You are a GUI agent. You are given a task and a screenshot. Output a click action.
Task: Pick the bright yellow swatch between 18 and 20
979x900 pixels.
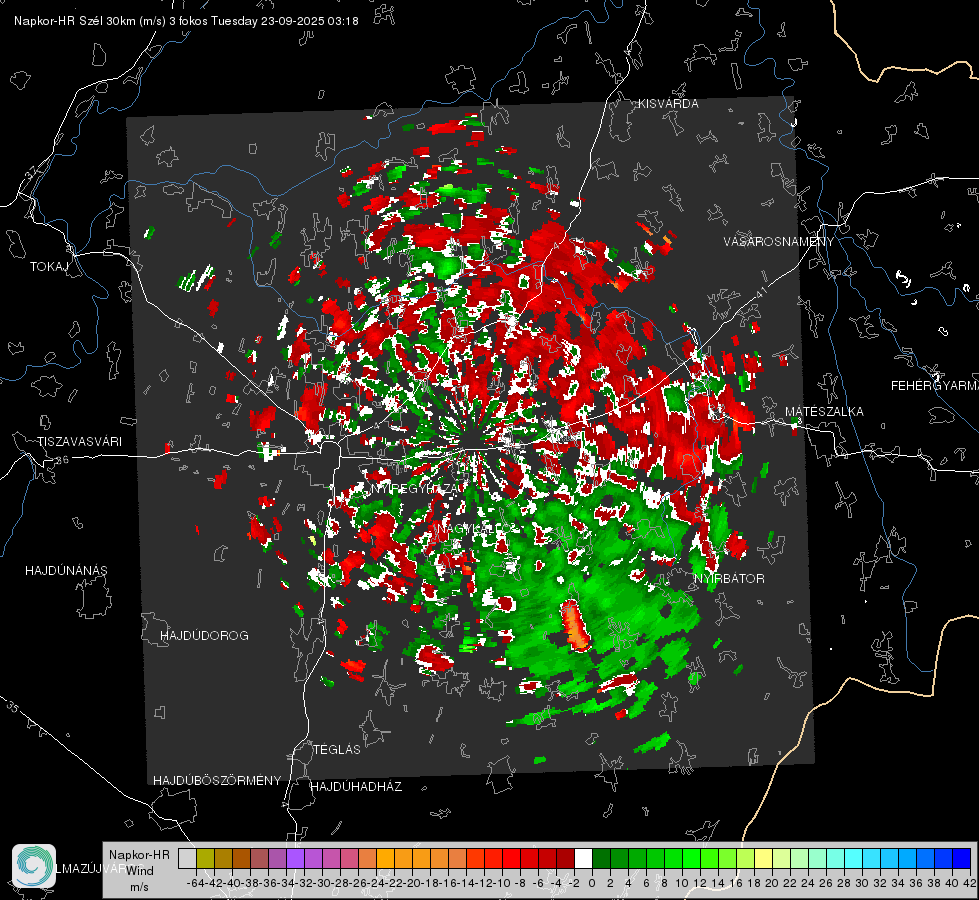click(764, 858)
